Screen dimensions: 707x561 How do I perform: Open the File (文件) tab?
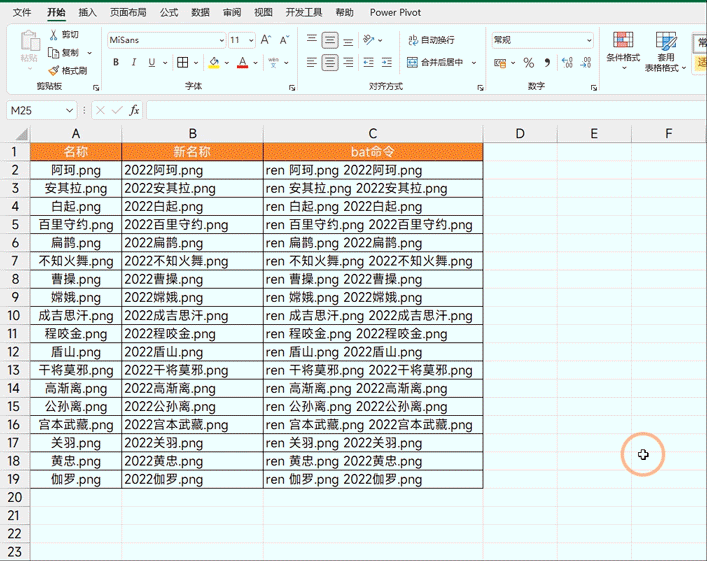[22, 13]
